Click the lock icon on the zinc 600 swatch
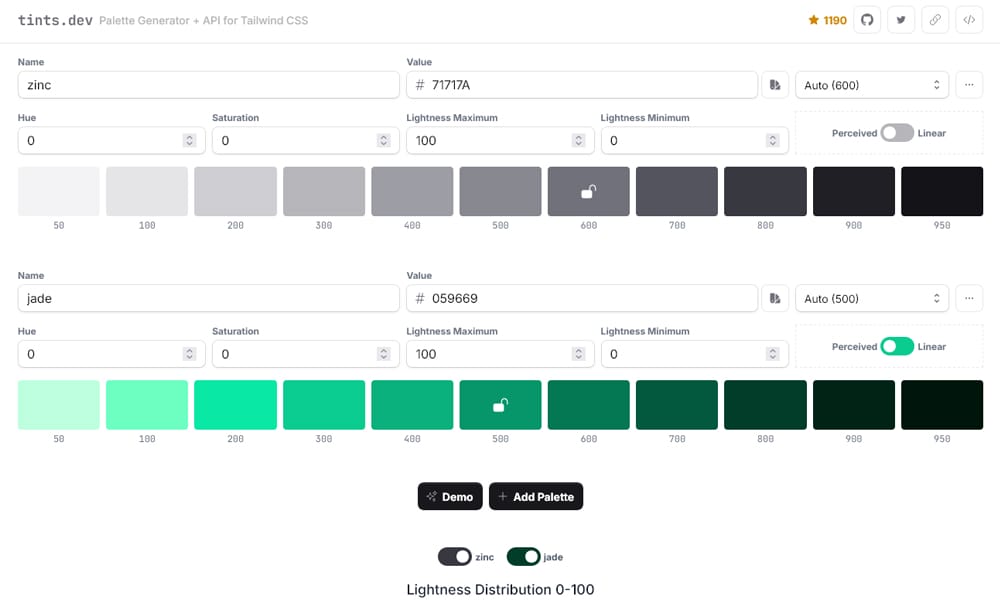 (588, 190)
